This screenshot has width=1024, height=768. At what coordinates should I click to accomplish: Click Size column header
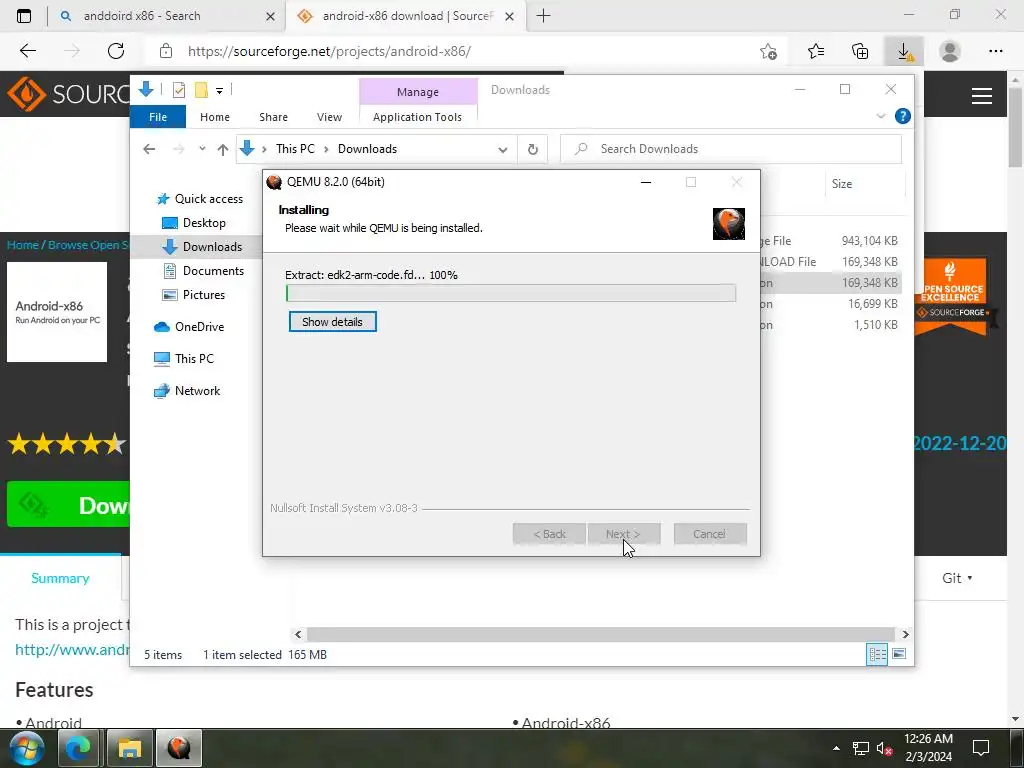click(x=842, y=184)
